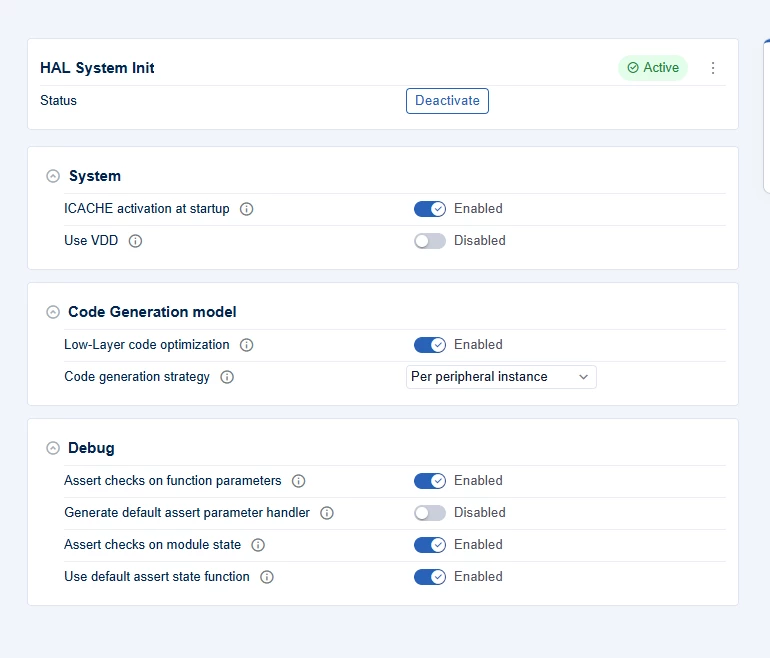The image size is (770, 658).
Task: Enable the Use VDD switch
Action: [430, 241]
